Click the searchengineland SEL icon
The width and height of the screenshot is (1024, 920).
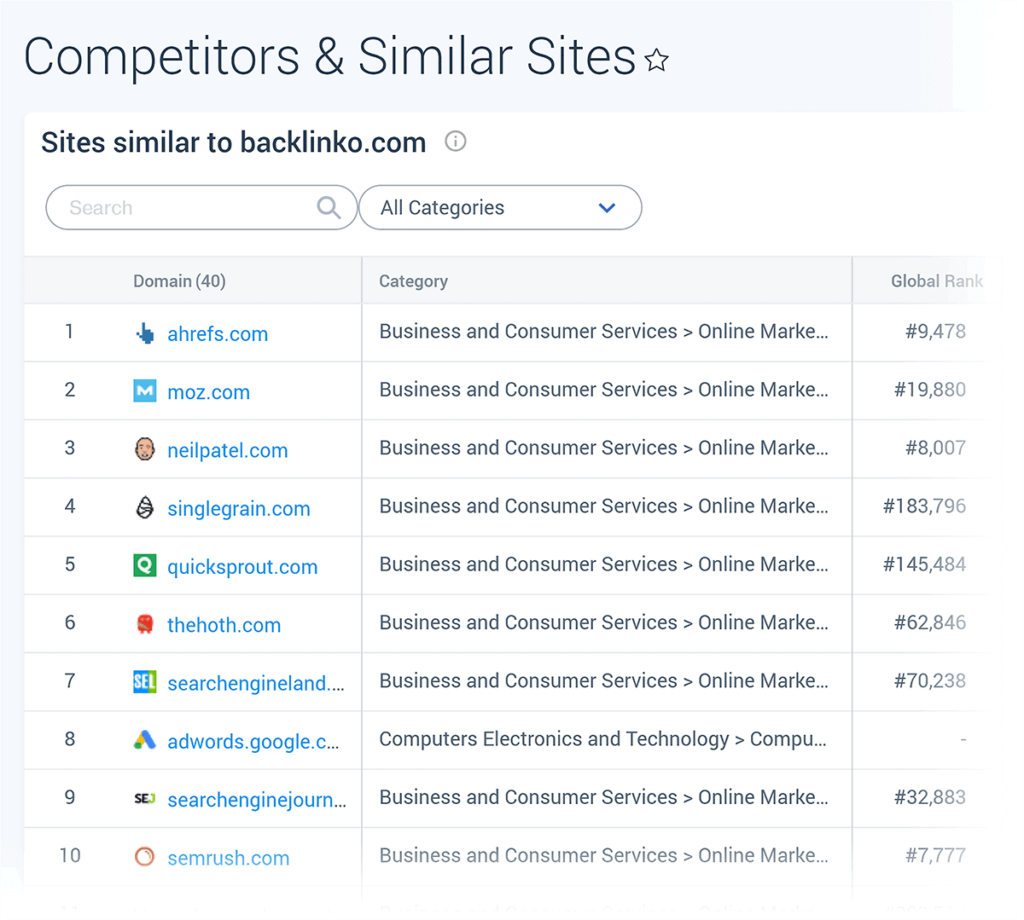(145, 682)
